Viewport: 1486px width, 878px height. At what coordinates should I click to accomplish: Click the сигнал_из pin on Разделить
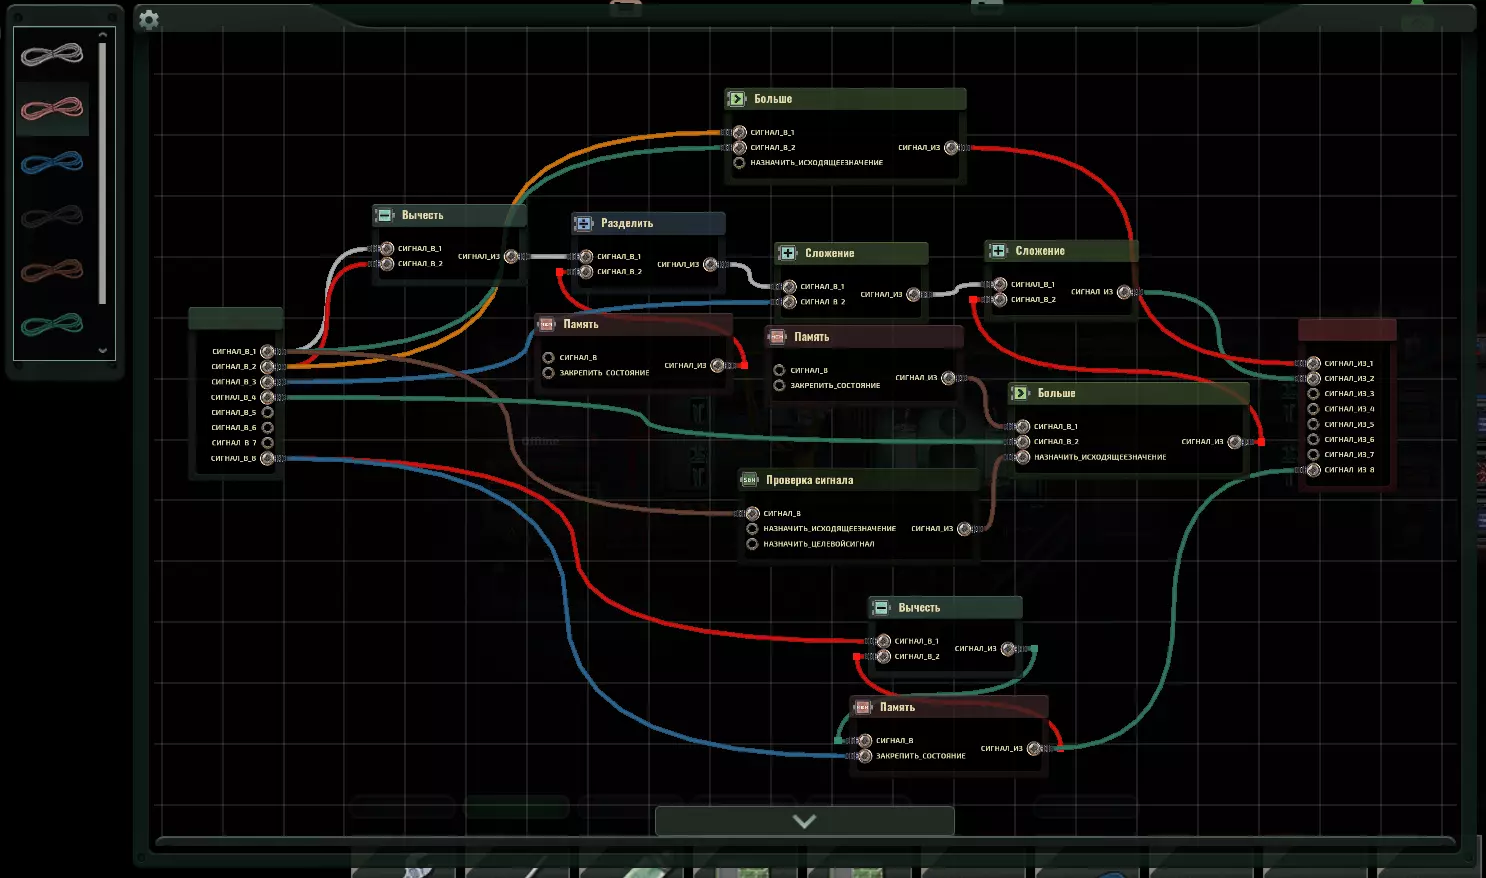pos(710,264)
